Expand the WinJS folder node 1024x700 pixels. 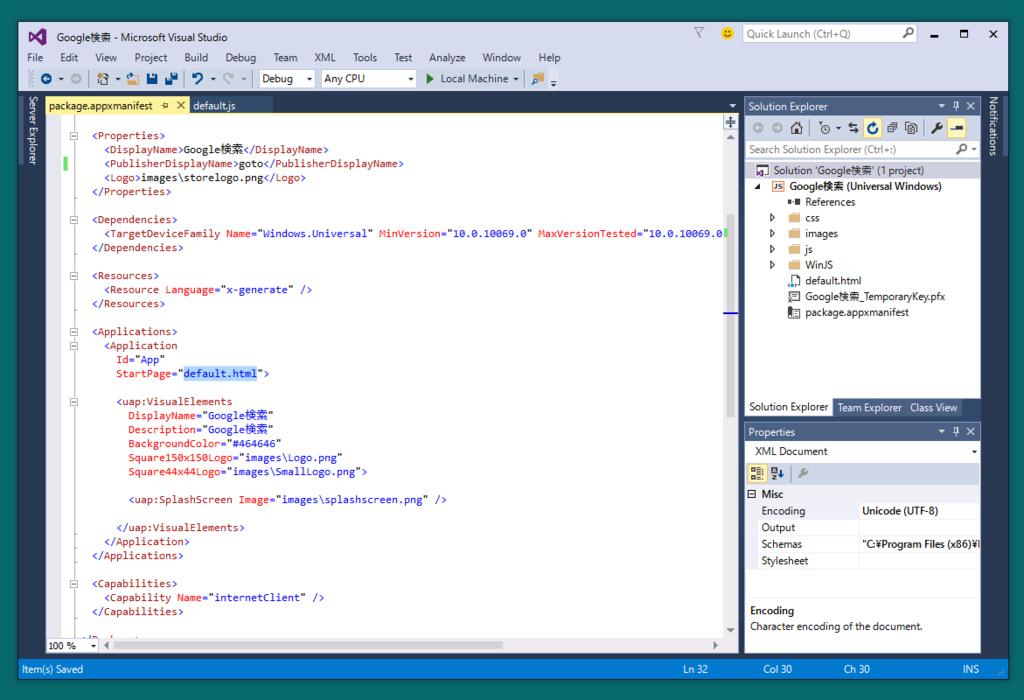pos(772,265)
